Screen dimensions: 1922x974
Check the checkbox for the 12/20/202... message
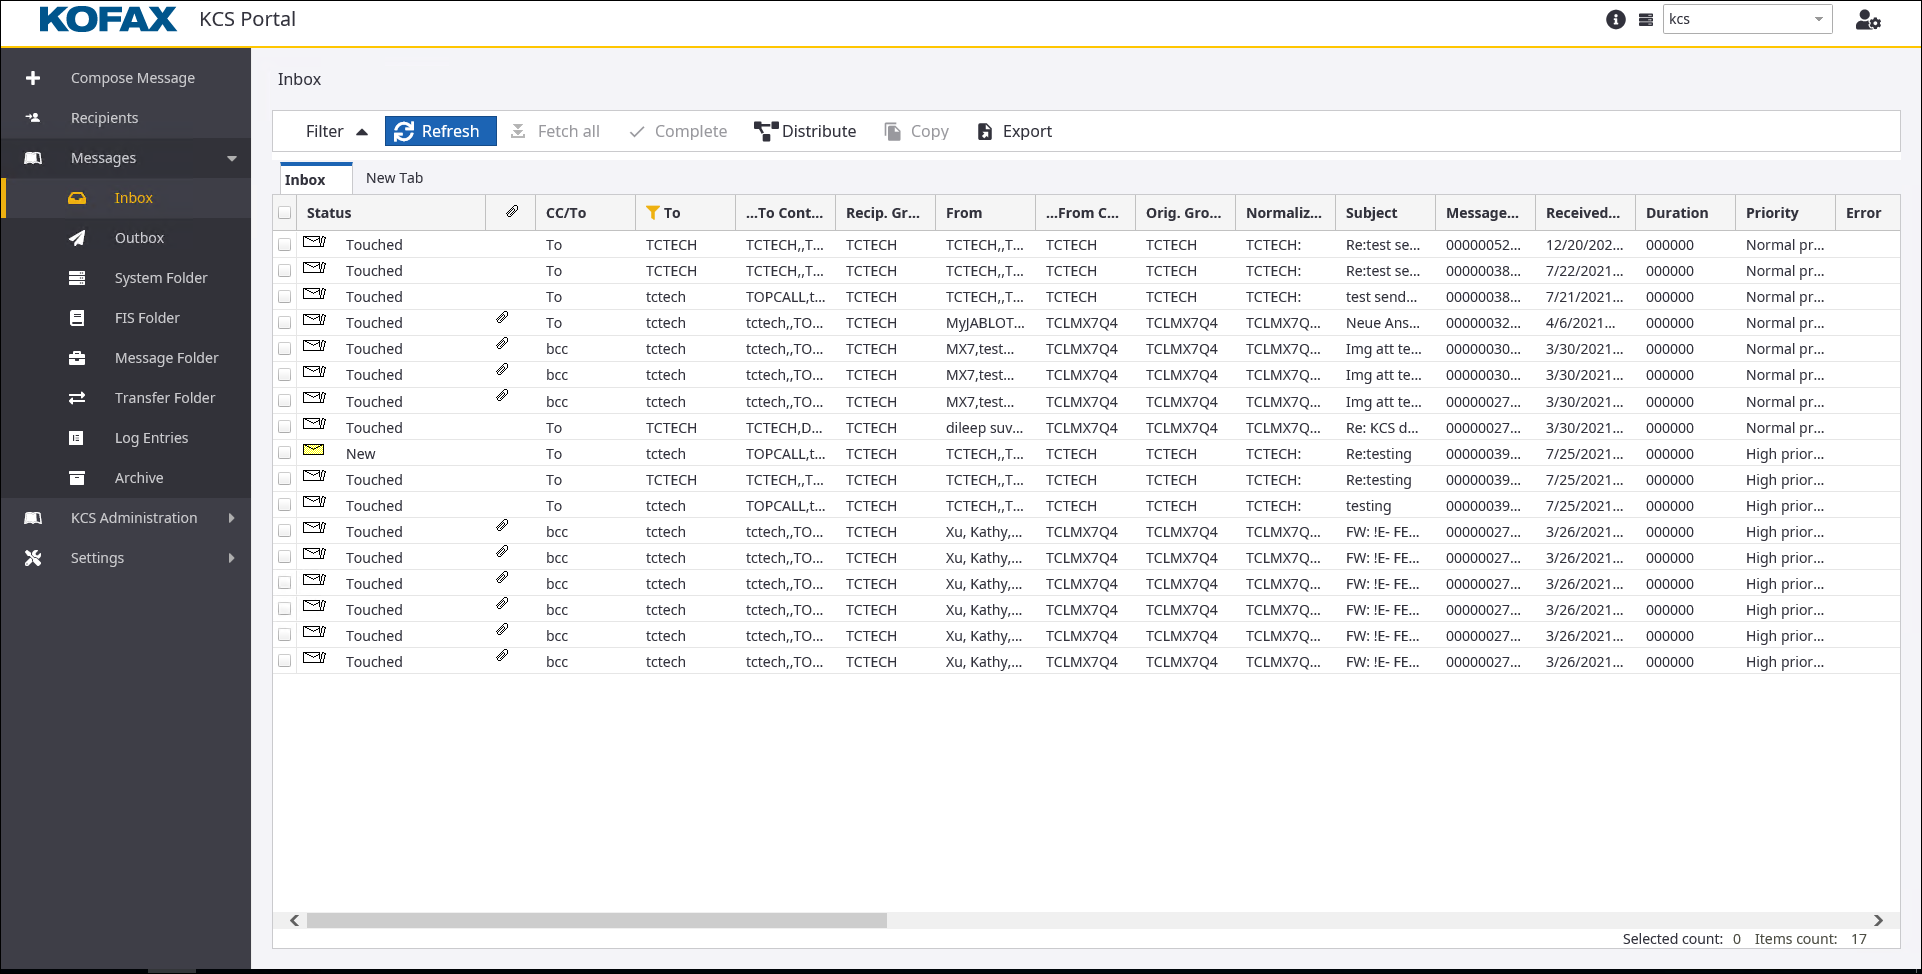(285, 245)
